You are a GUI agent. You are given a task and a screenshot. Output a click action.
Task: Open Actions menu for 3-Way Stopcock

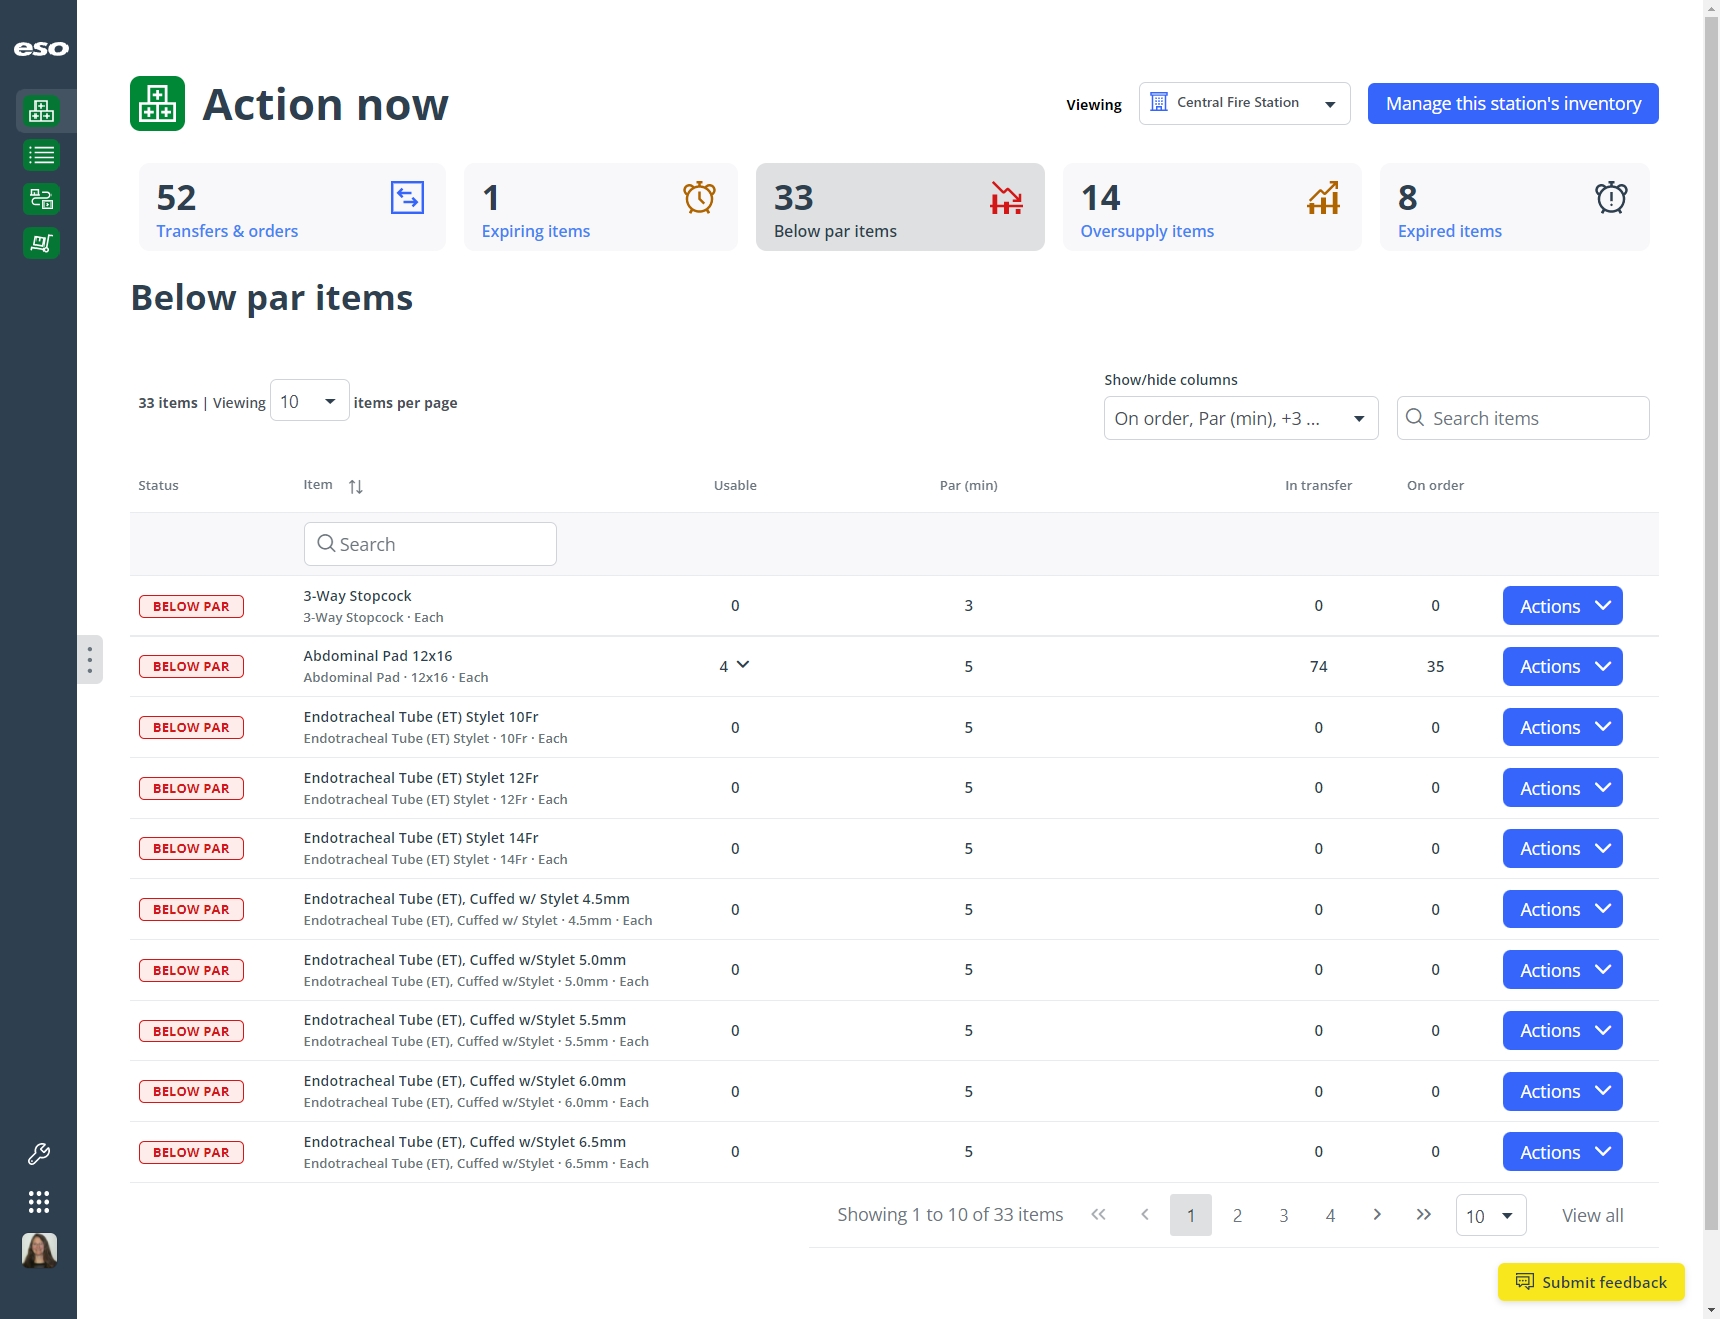(1562, 606)
